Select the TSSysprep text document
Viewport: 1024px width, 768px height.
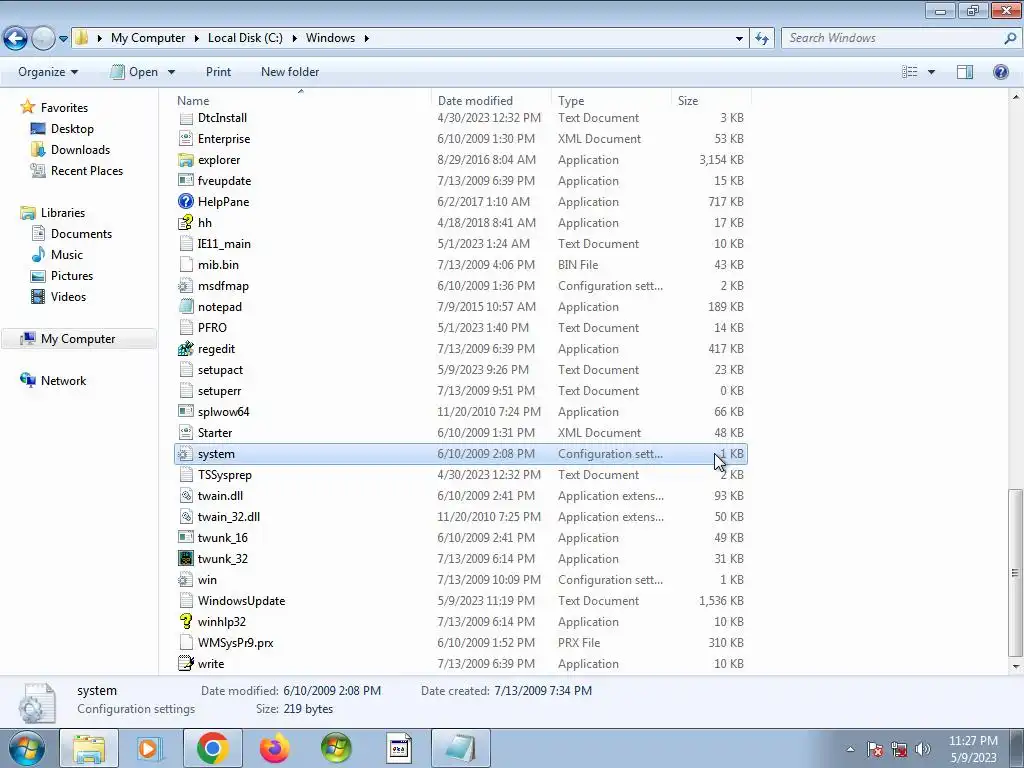(225, 475)
